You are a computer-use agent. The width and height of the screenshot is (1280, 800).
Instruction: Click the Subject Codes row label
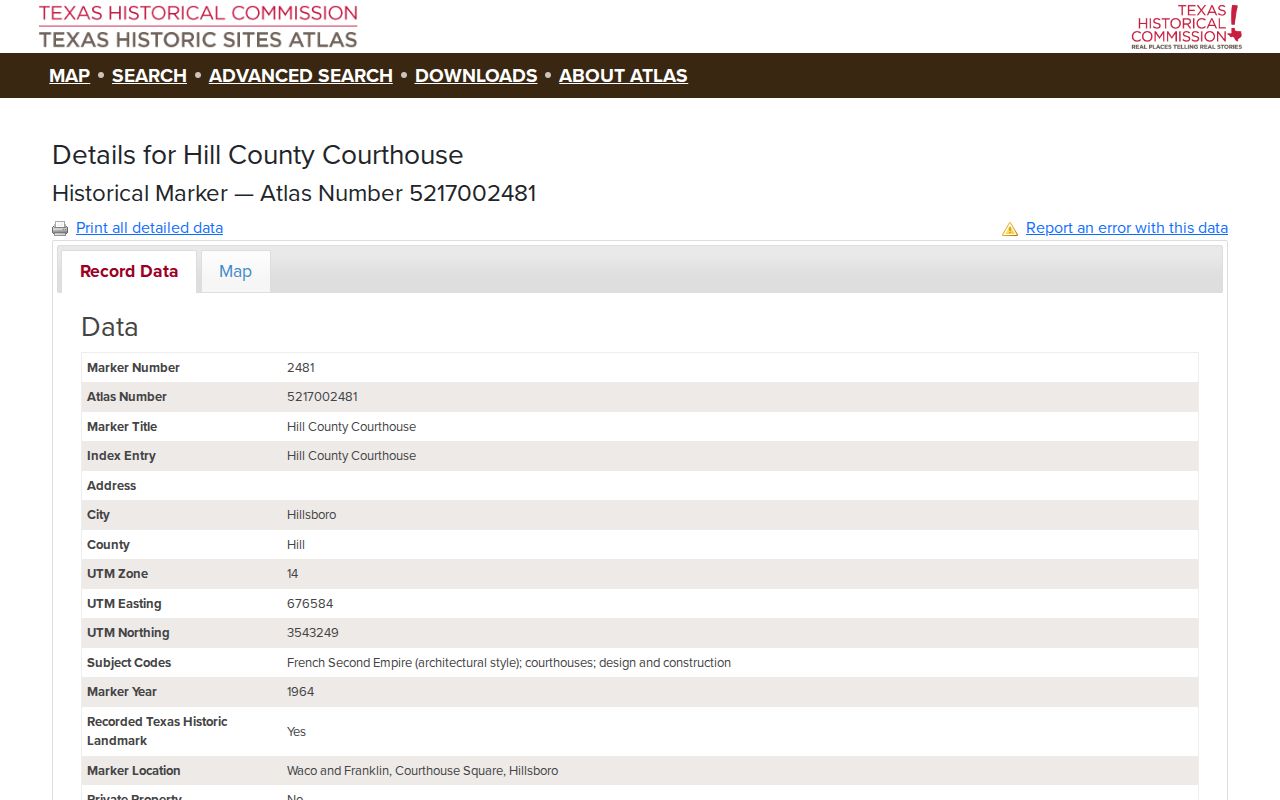click(129, 663)
